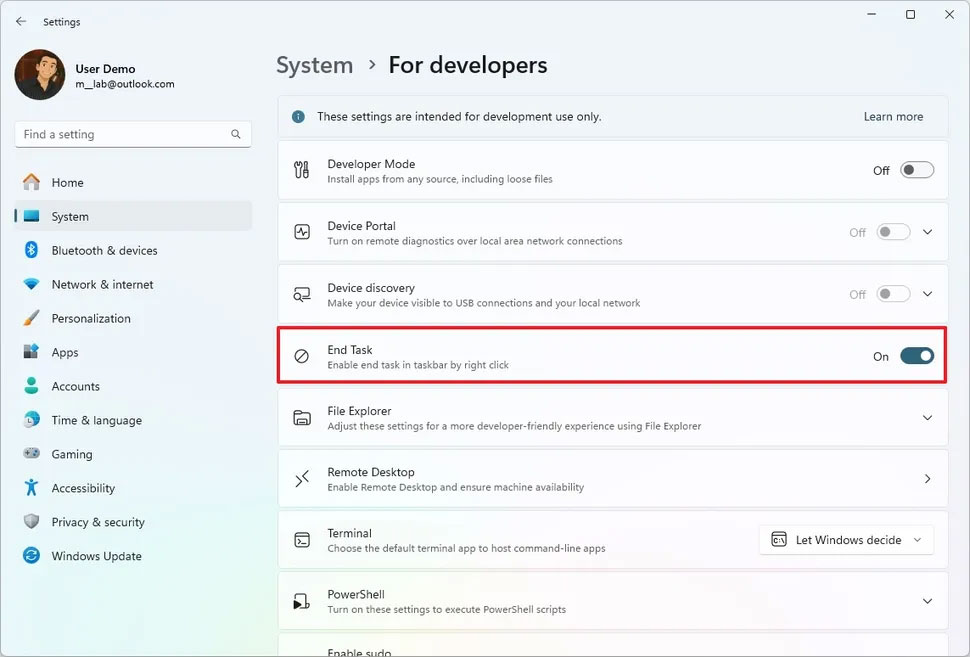Click the User Demo profile avatar
The width and height of the screenshot is (970, 657).
(40, 75)
